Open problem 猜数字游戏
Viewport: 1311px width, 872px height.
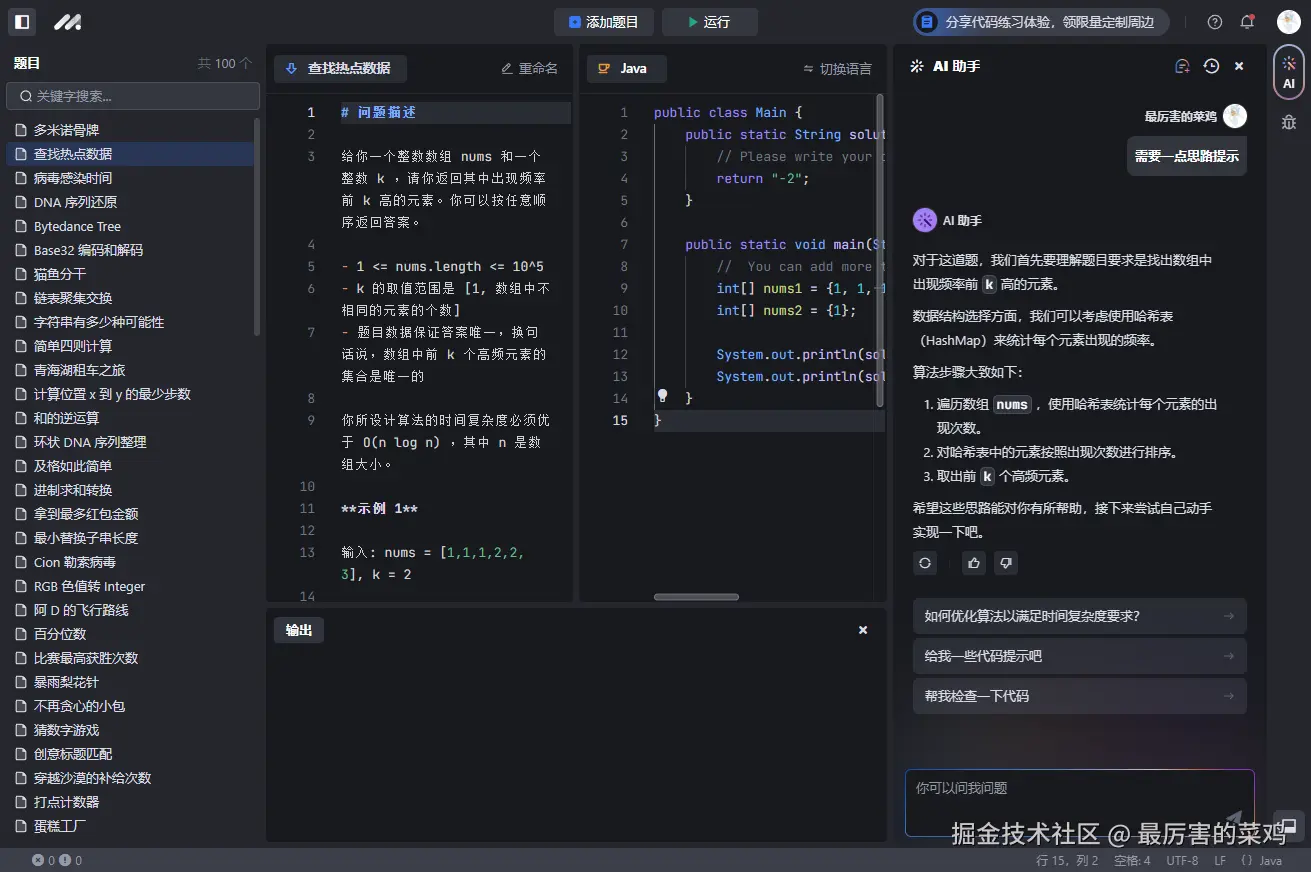(x=129, y=730)
